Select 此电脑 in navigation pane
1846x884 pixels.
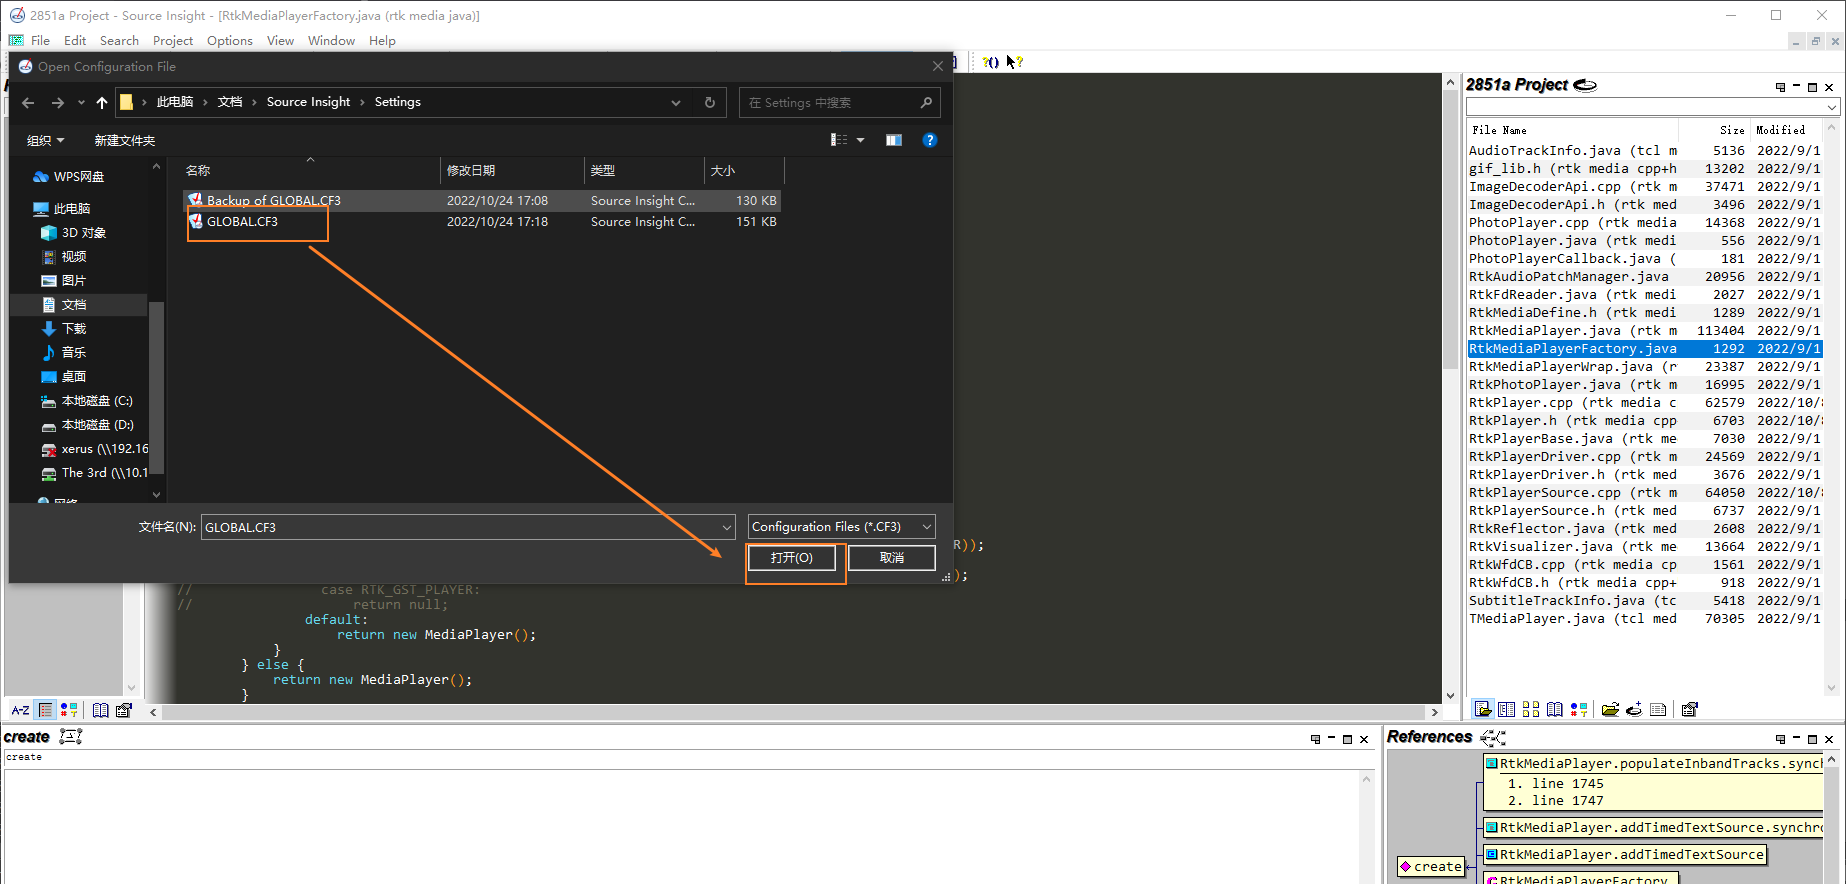pos(72,209)
